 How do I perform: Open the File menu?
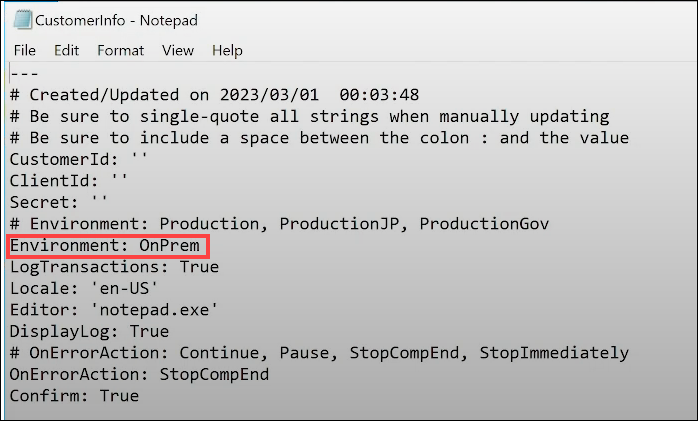(25, 50)
